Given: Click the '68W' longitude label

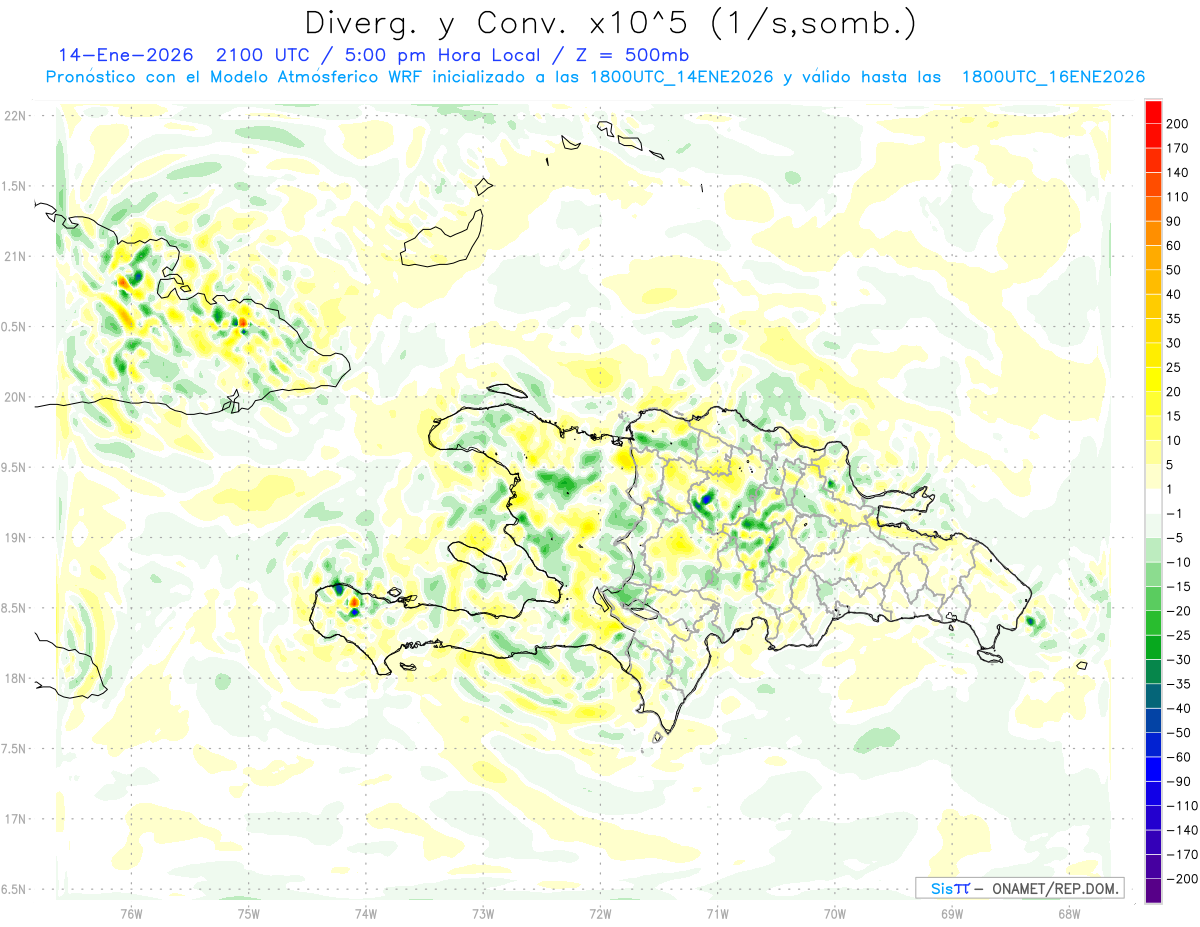Looking at the screenshot, I should tap(1069, 914).
